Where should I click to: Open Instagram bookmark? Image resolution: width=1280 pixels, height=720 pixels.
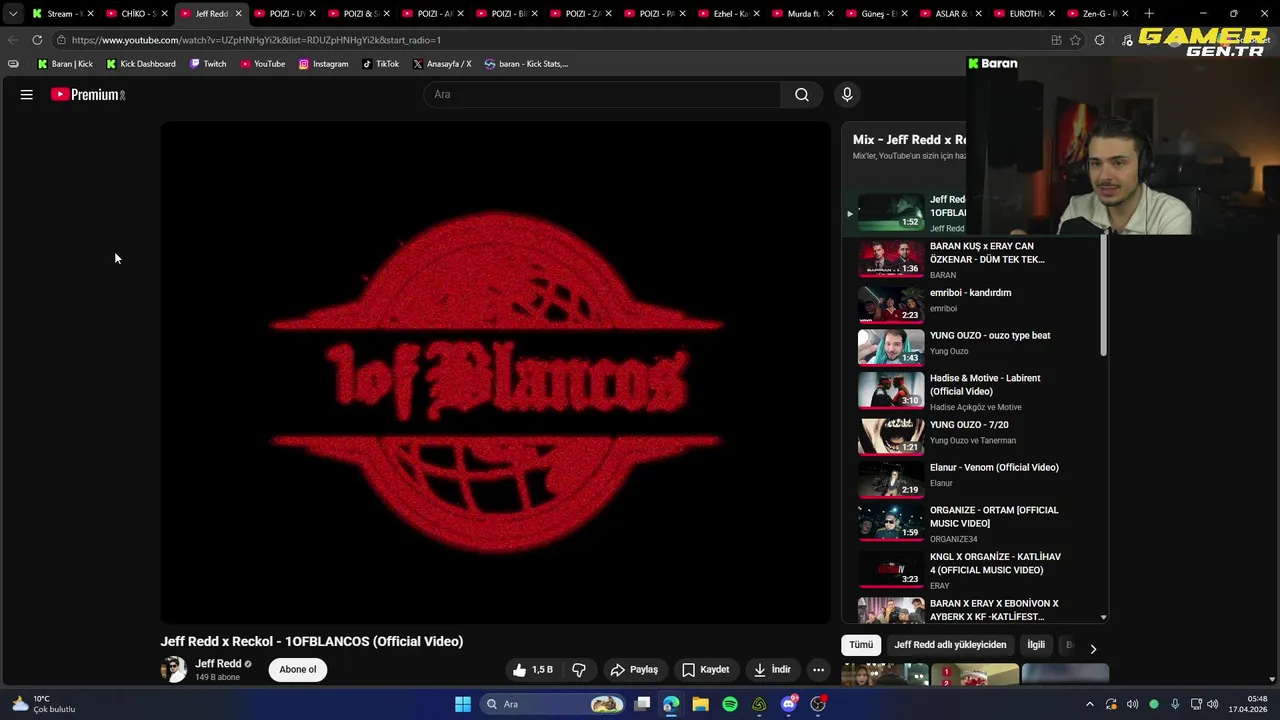[324, 64]
